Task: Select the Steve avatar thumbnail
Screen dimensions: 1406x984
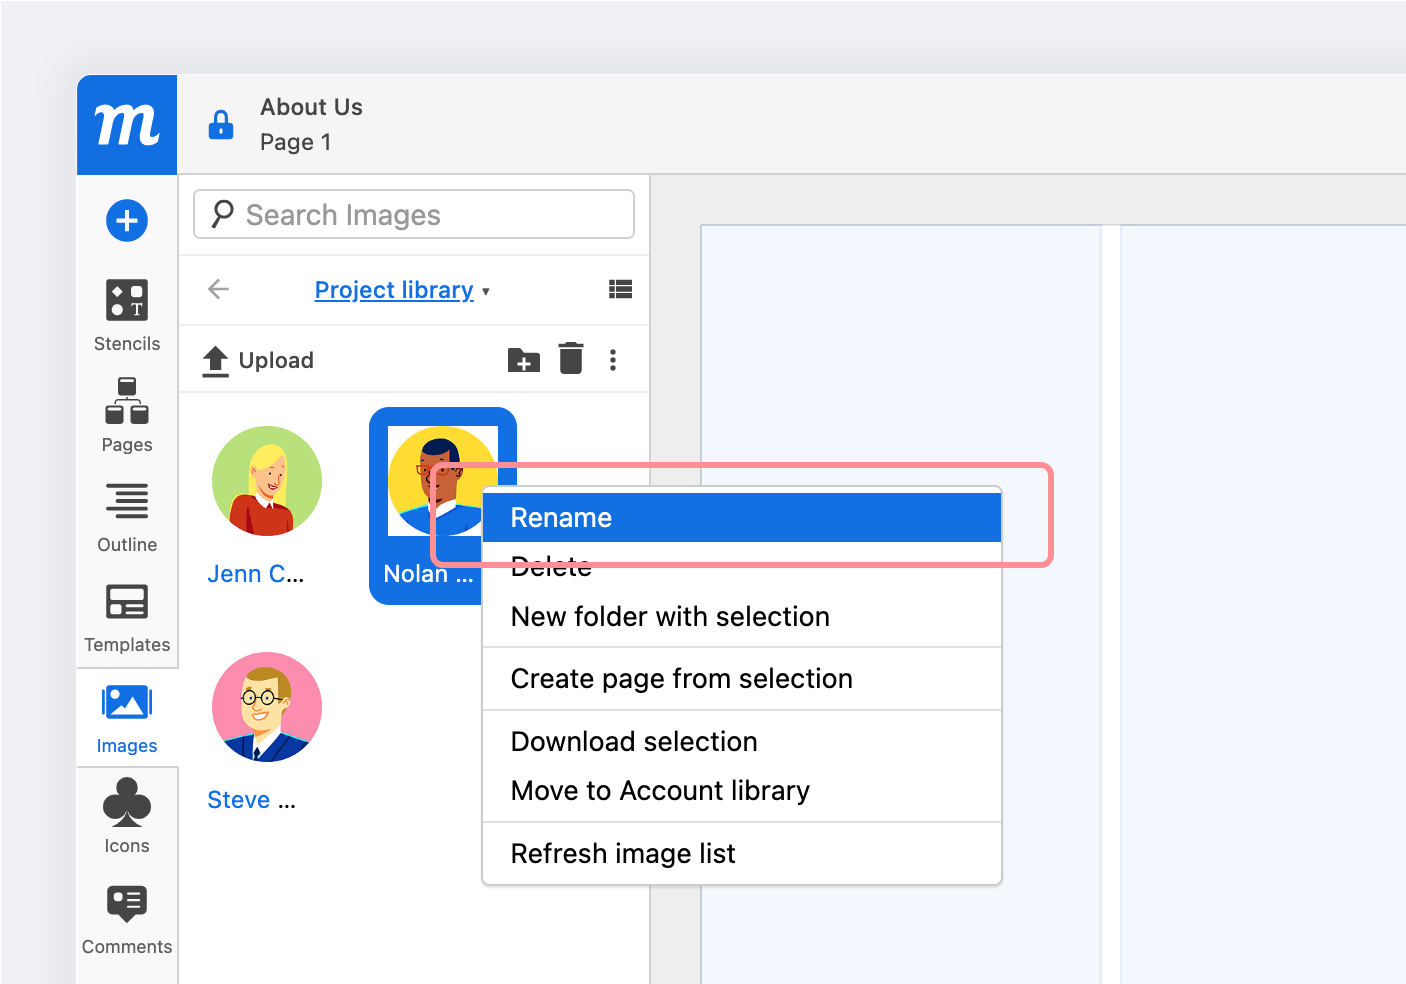Action: [x=267, y=707]
